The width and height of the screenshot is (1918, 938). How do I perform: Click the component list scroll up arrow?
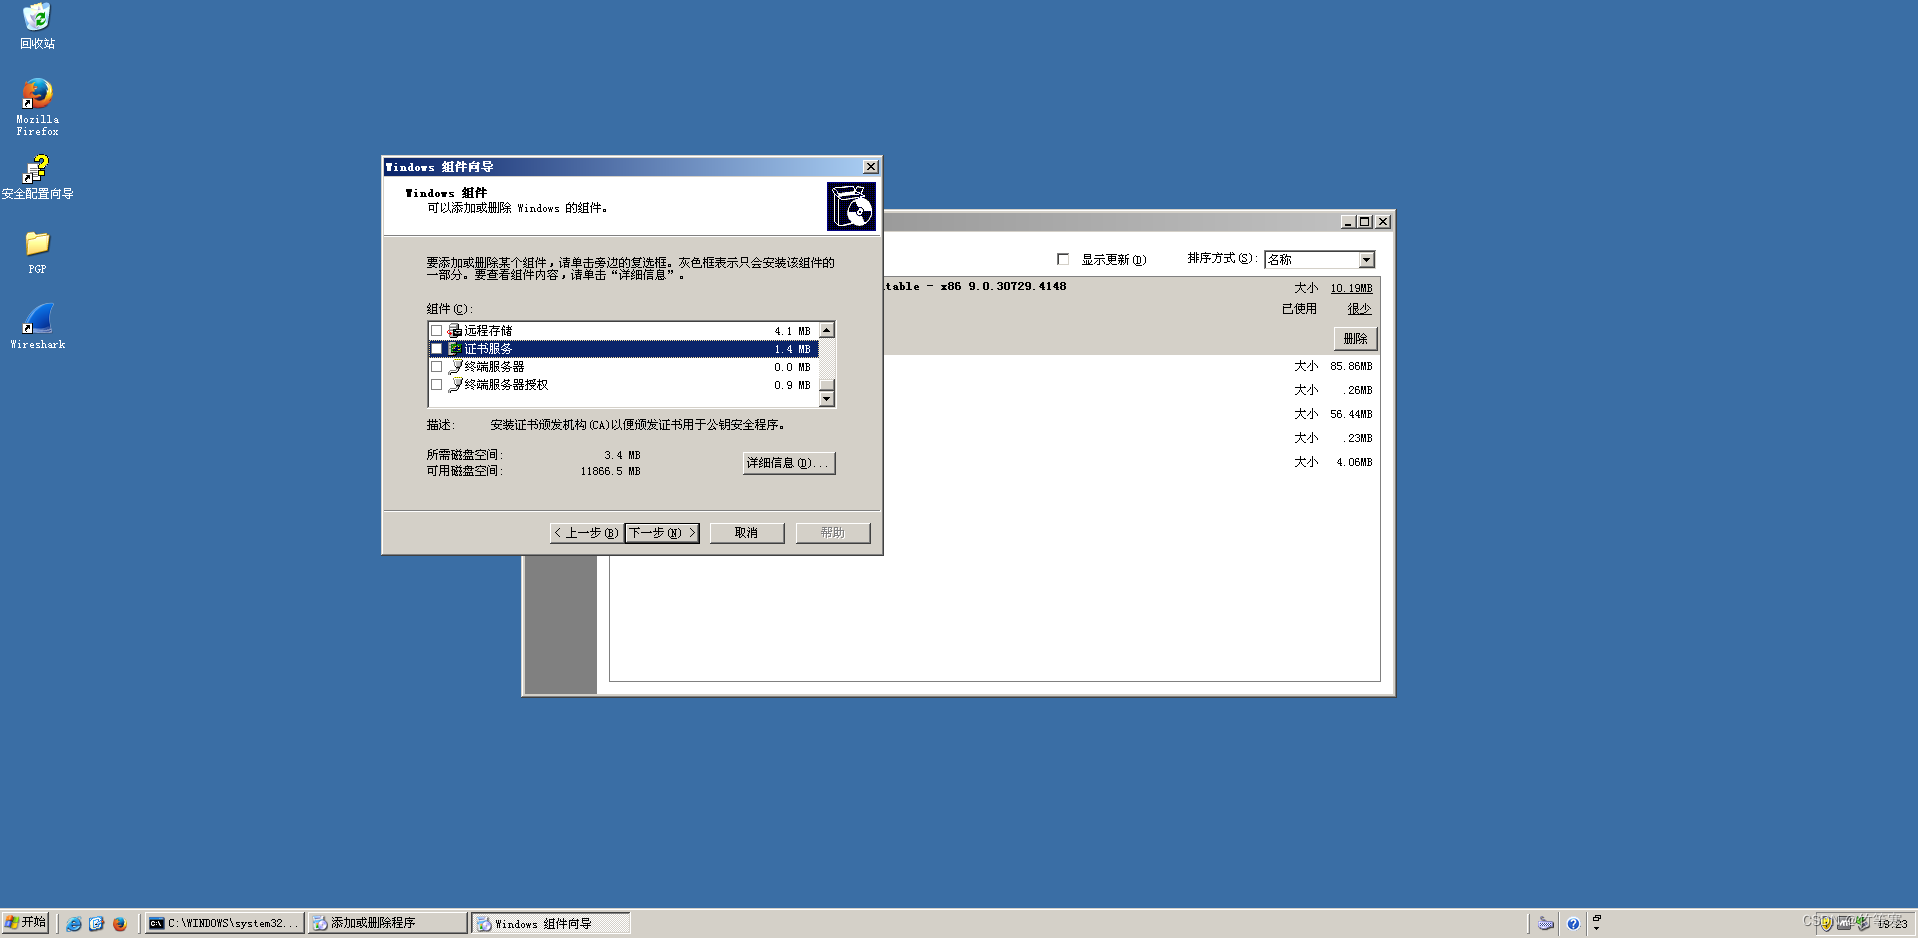click(x=826, y=330)
